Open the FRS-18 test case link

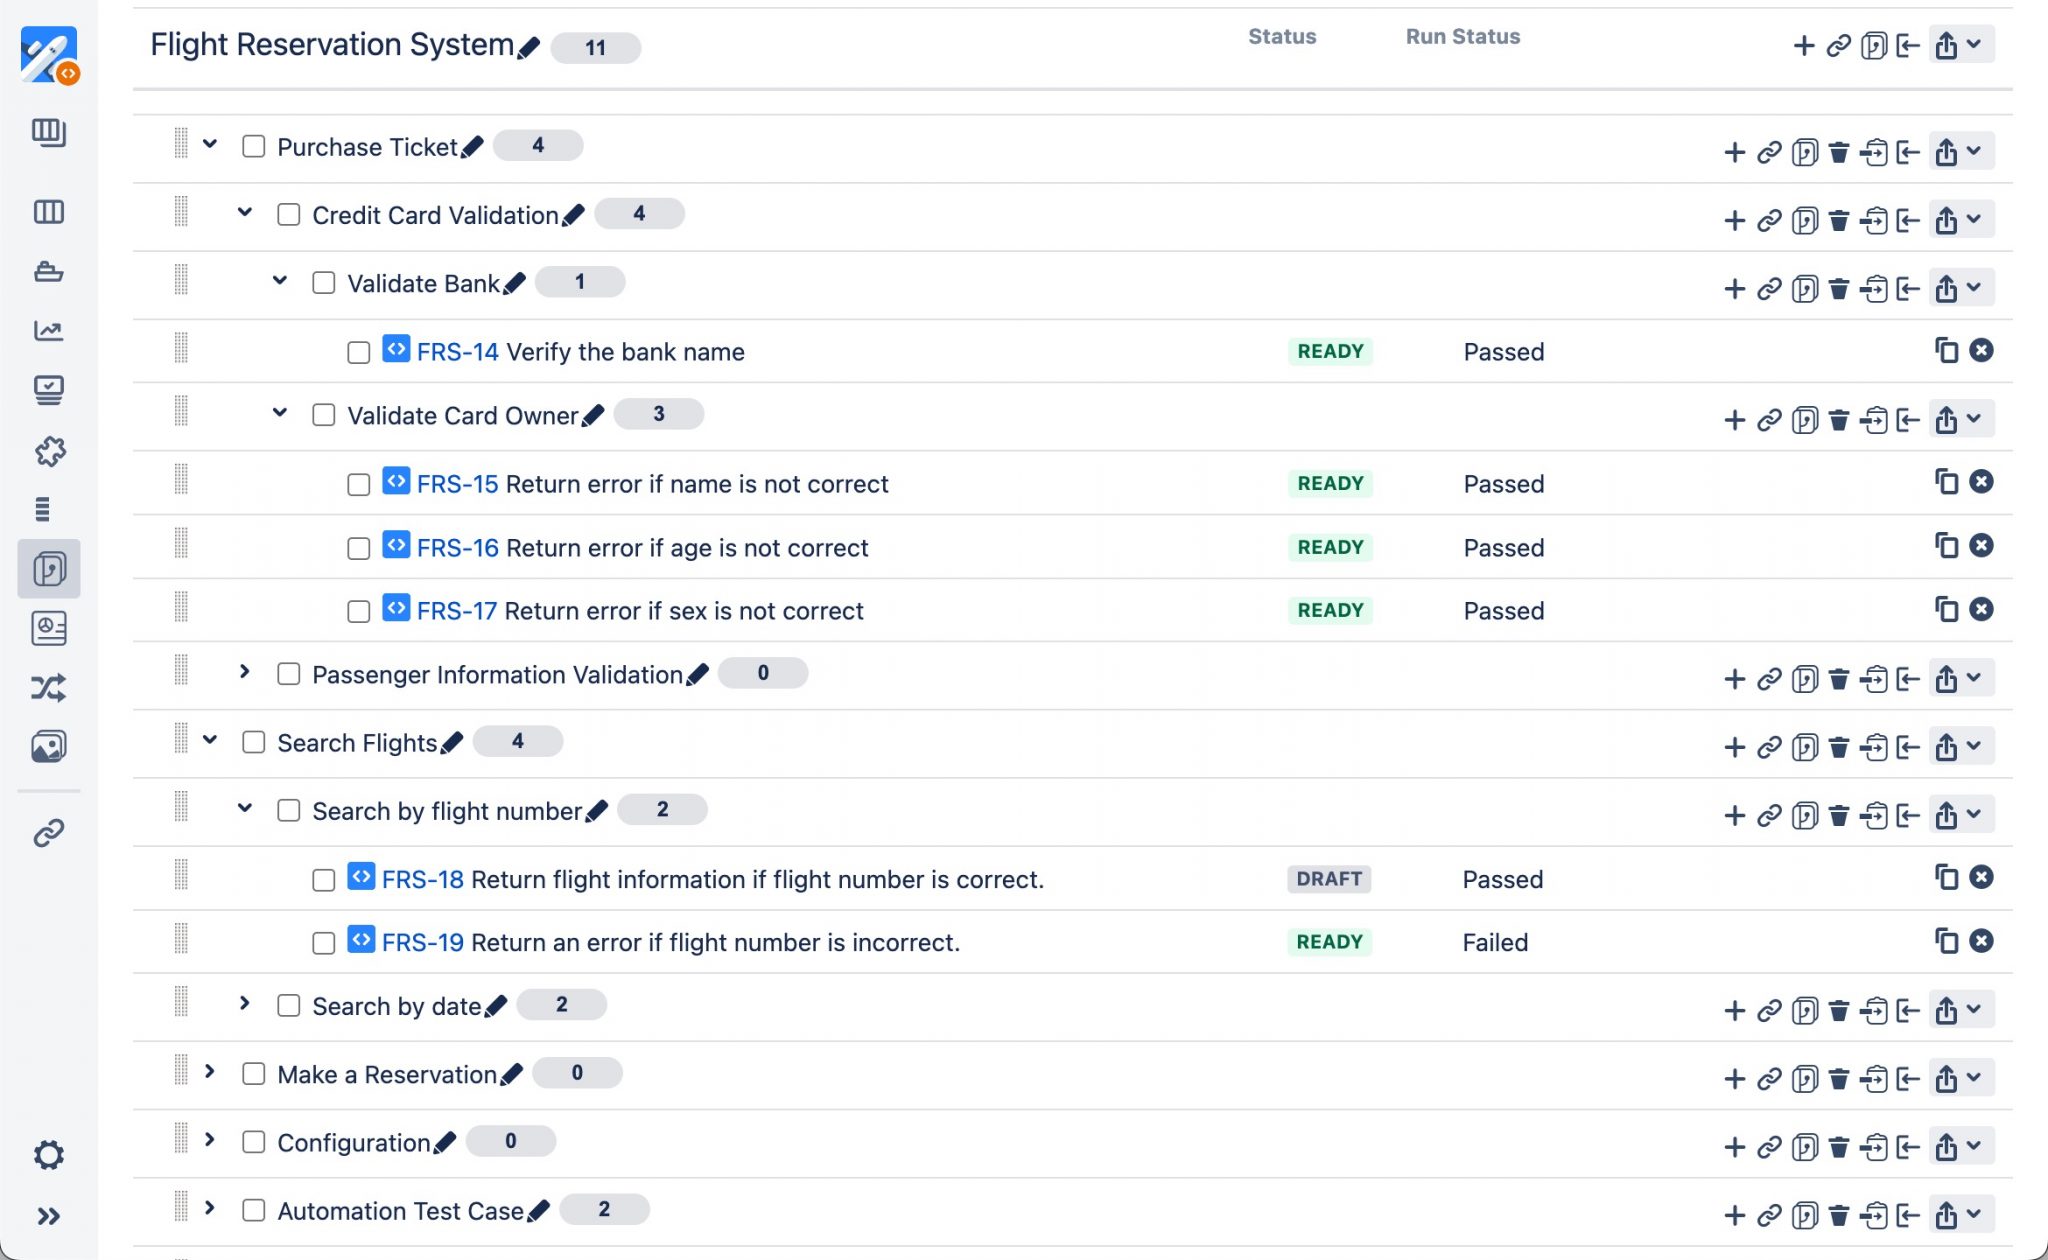pos(422,880)
